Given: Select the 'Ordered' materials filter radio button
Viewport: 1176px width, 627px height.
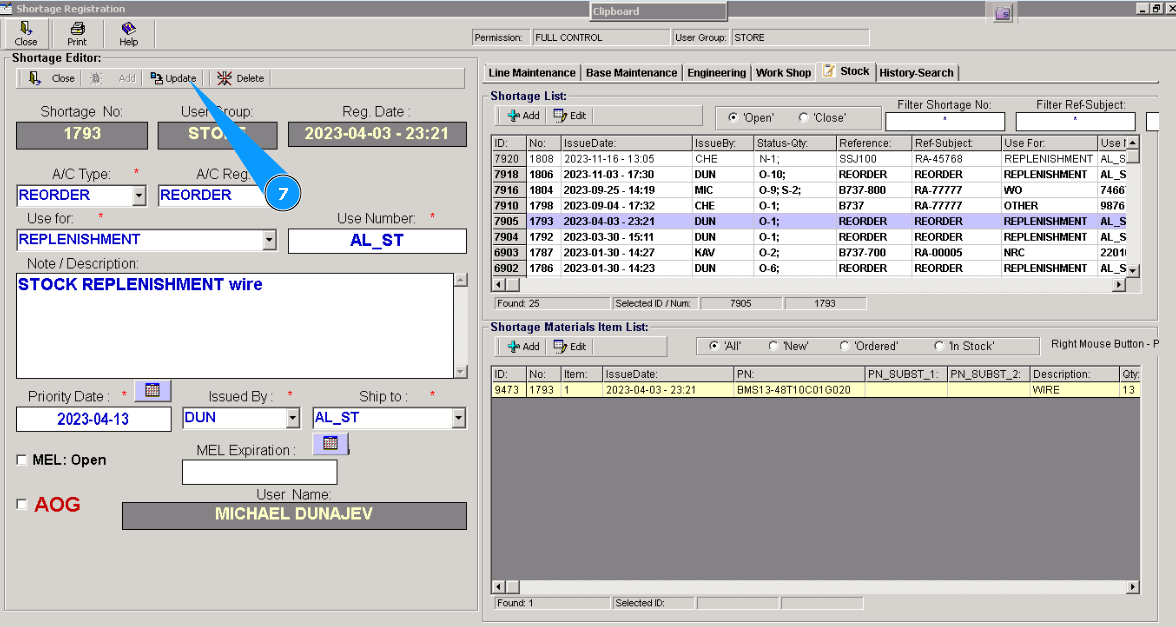Looking at the screenshot, I should (x=846, y=346).
